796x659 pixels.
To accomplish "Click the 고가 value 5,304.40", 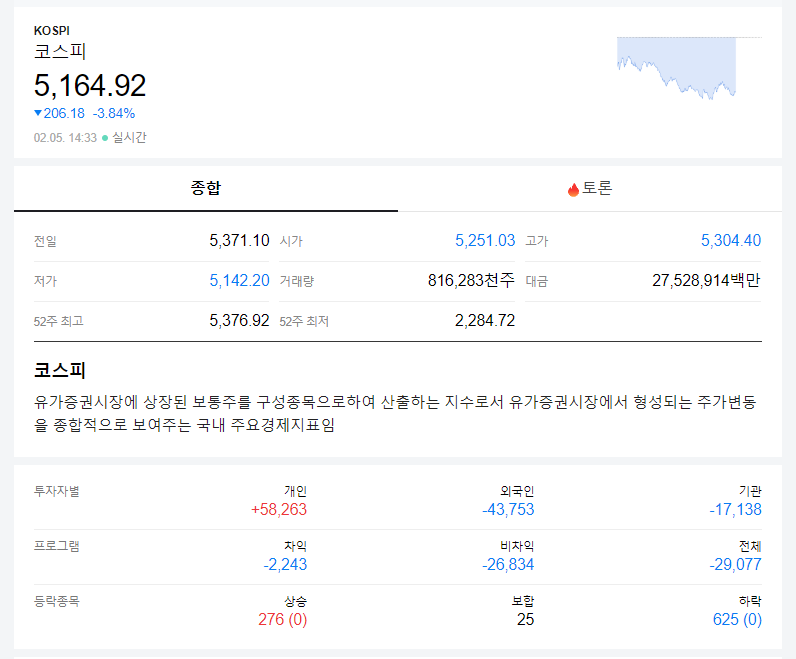I will [731, 240].
